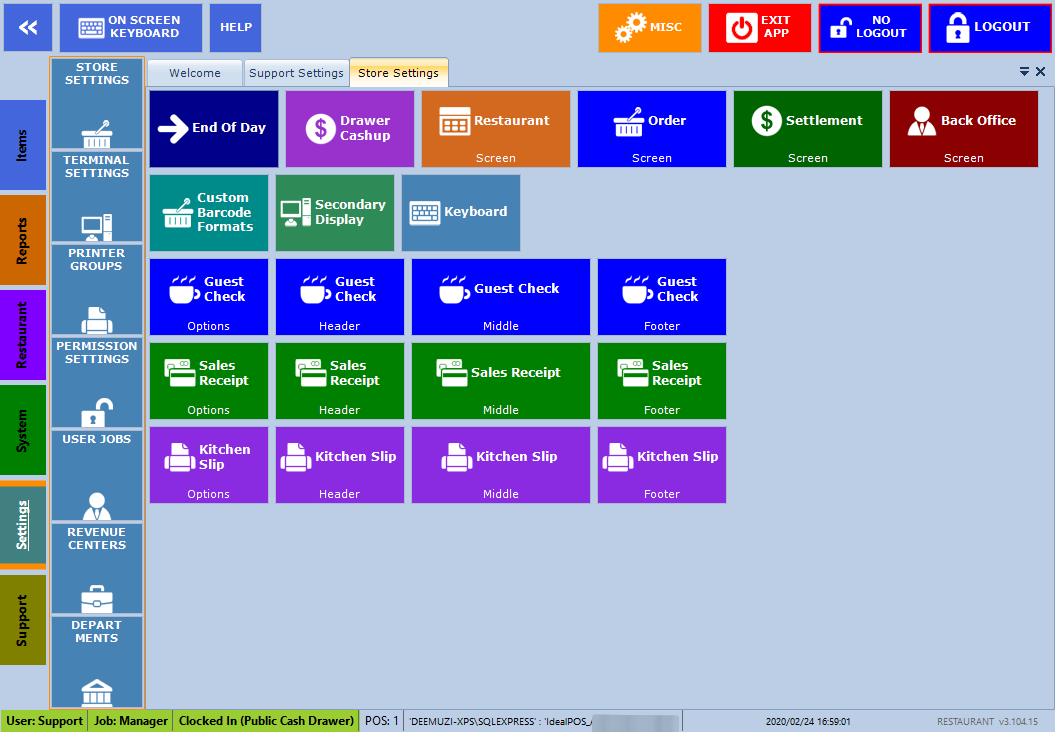Open Sales Receipt Header tile
This screenshot has width=1055, height=732.
[340, 381]
